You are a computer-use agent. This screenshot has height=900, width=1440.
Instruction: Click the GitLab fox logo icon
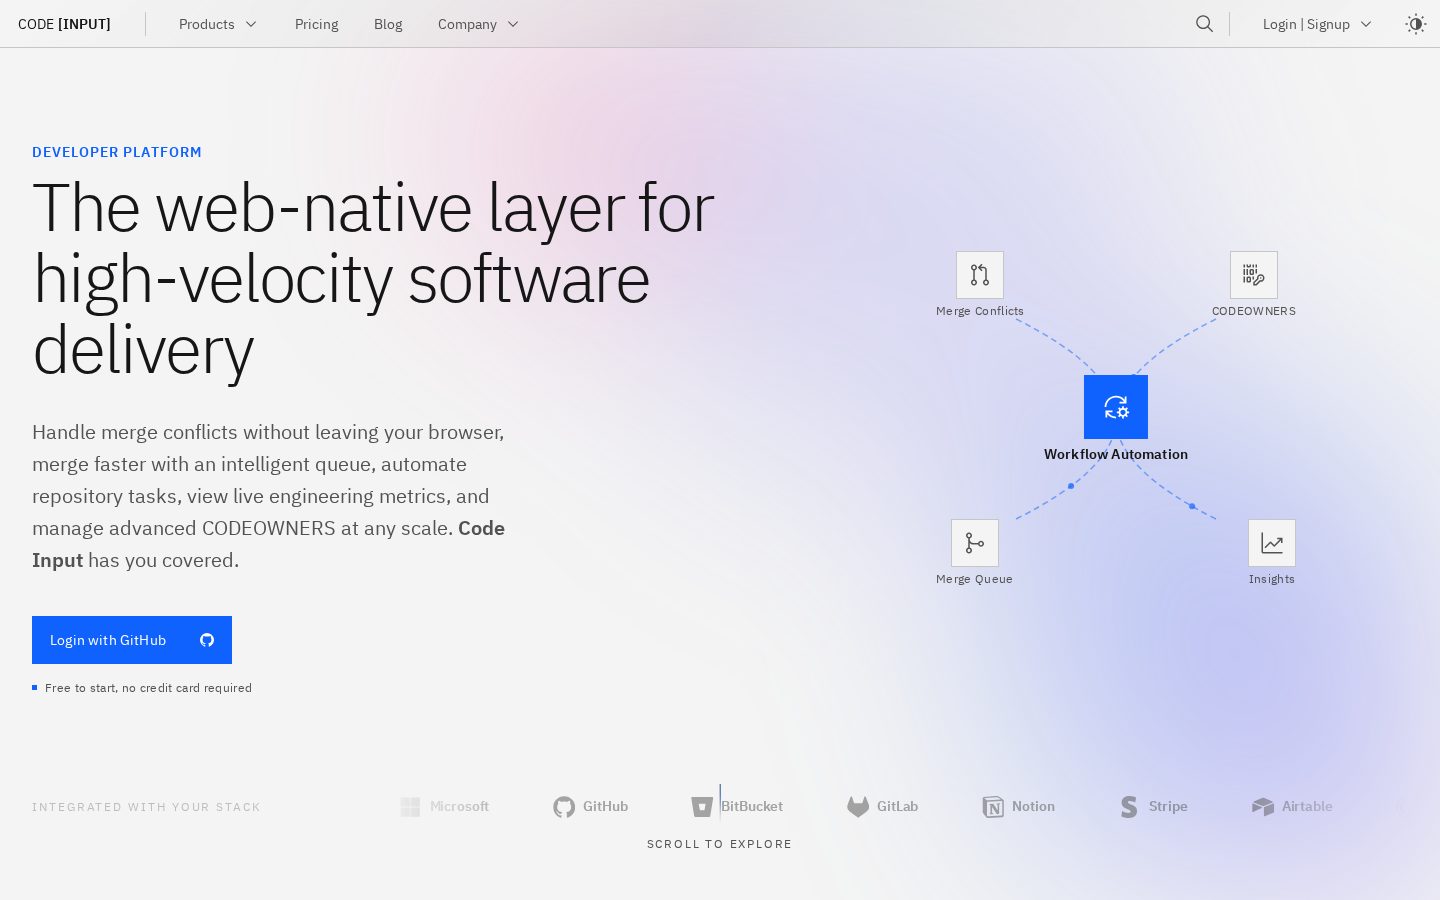pos(858,807)
